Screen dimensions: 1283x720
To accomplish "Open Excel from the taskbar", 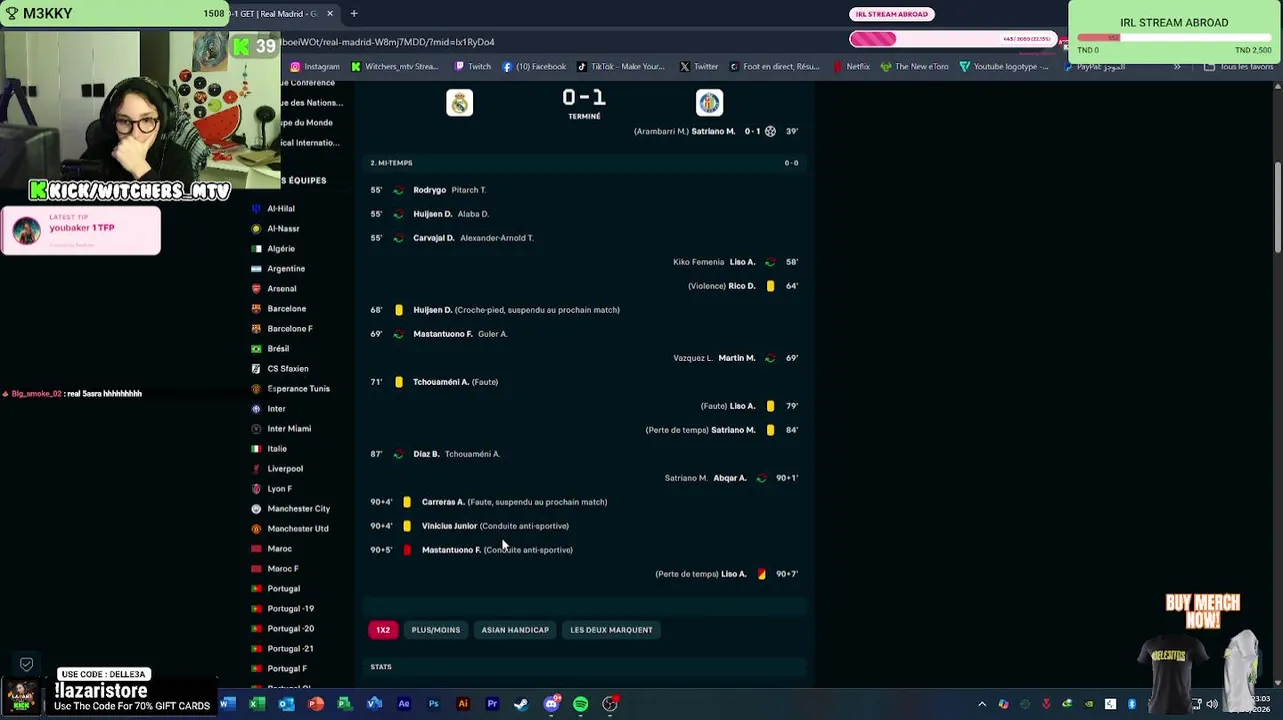I will click(257, 704).
